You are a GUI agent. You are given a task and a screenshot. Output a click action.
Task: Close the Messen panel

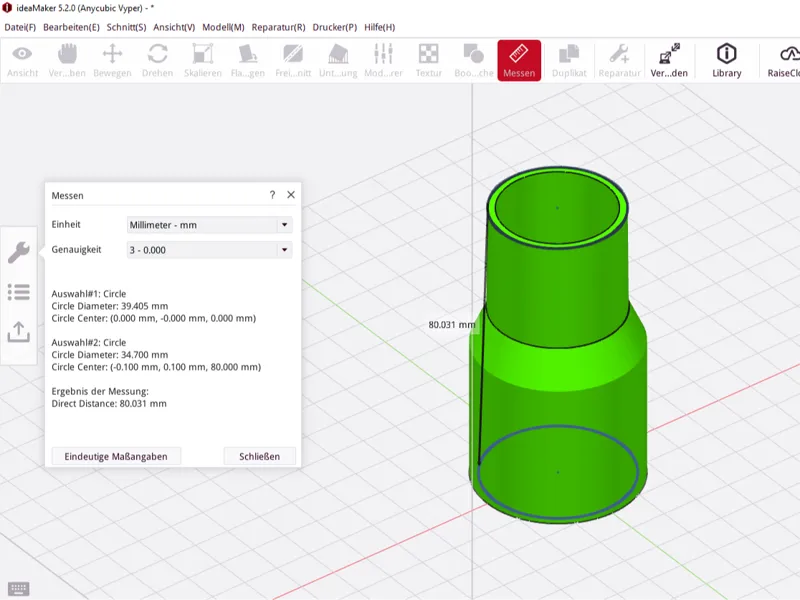click(x=291, y=194)
